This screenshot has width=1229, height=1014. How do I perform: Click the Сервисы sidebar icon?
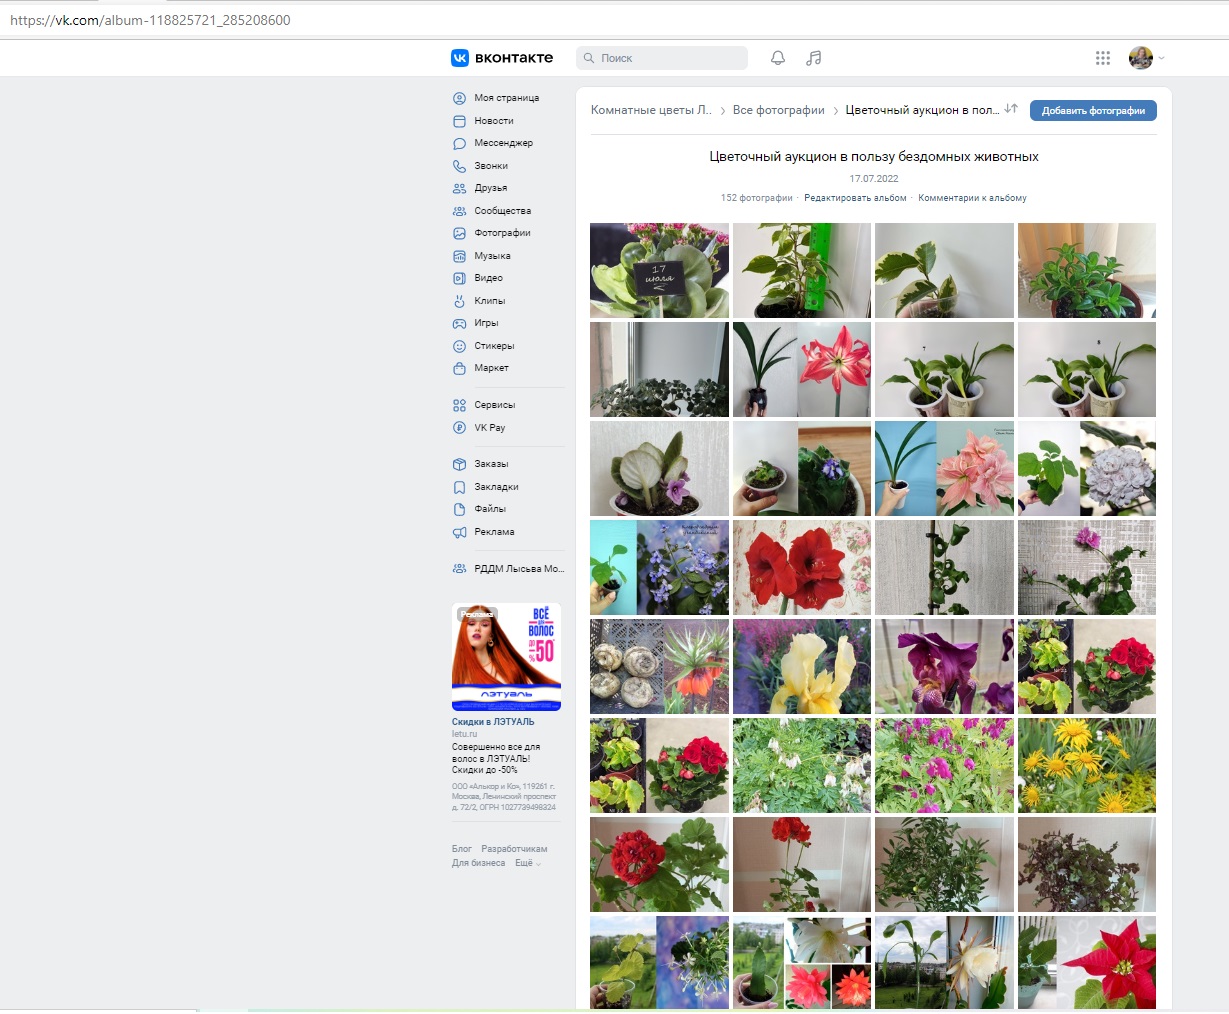460,405
